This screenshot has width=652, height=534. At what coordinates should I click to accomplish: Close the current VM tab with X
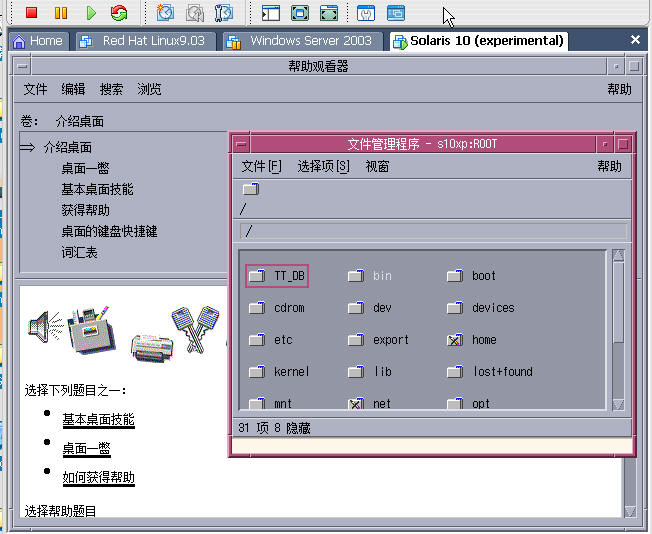click(635, 40)
